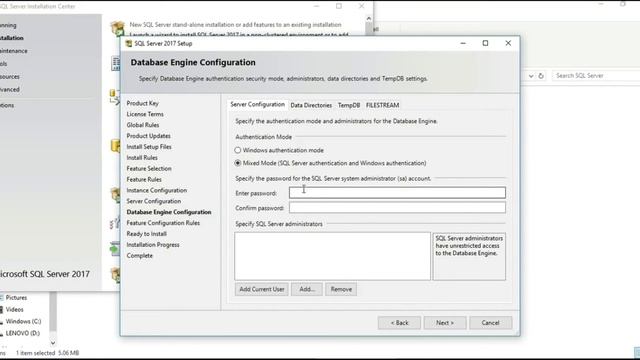
Task: Click Global Rules step in sidebar
Action: [143, 125]
